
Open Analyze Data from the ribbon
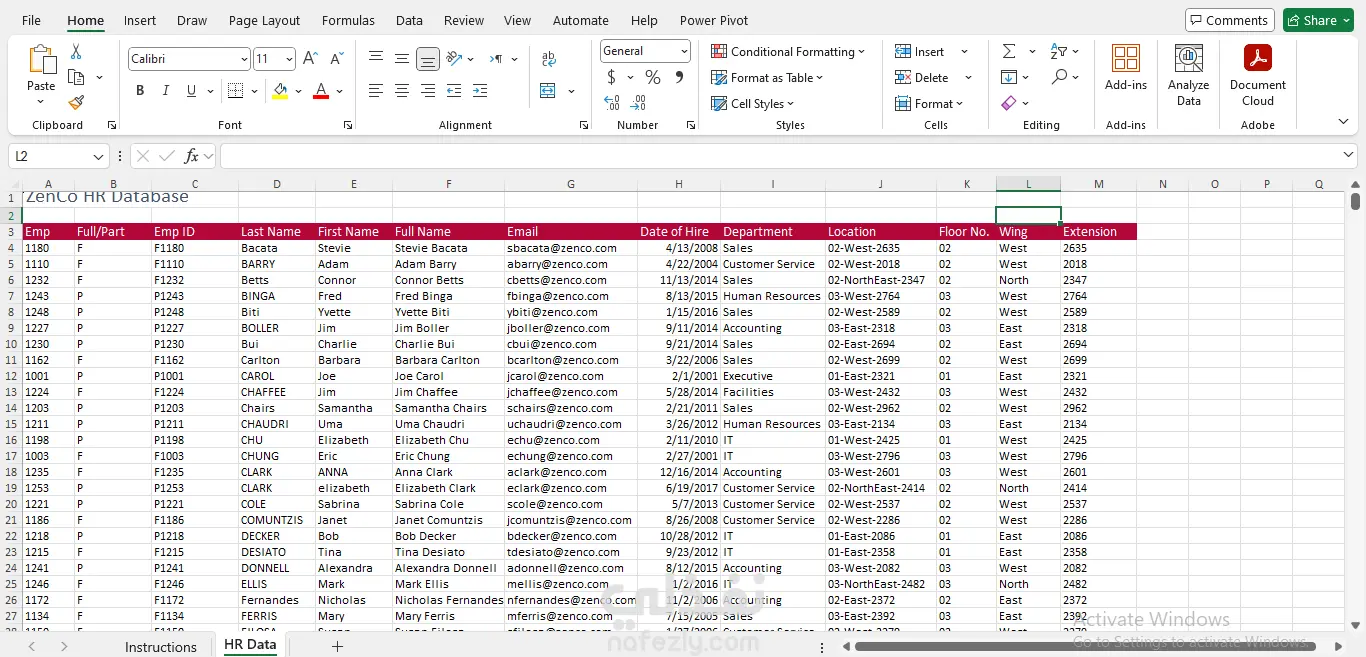1188,75
